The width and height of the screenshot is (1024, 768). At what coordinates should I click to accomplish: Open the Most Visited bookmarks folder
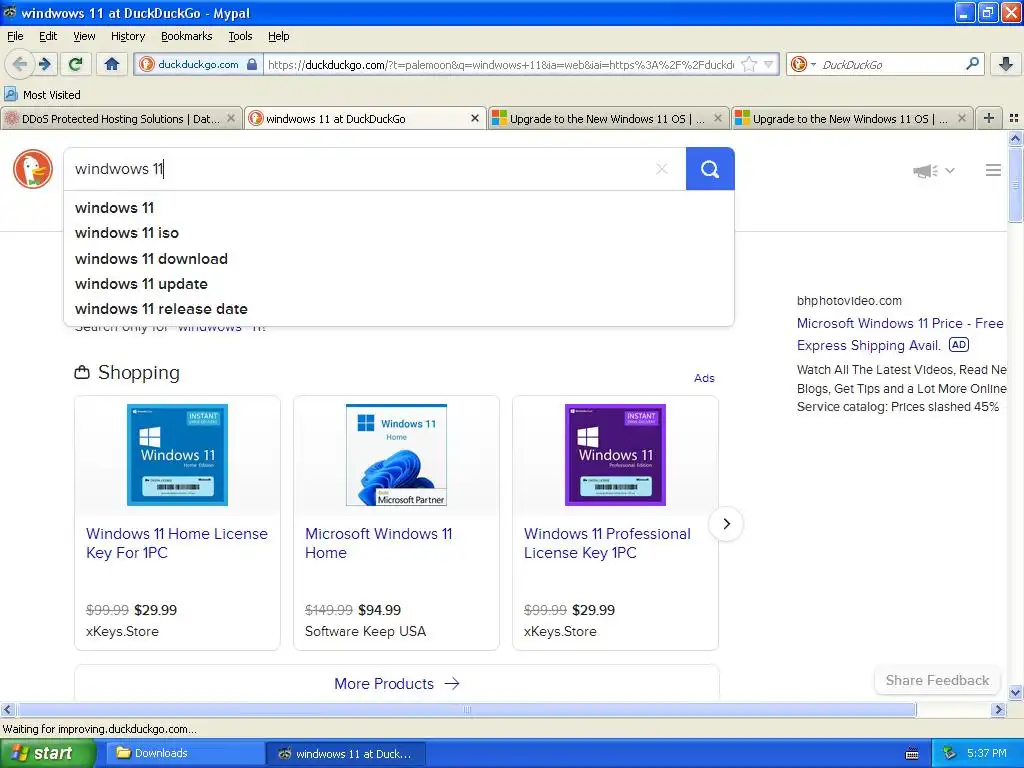pyautogui.click(x=42, y=95)
